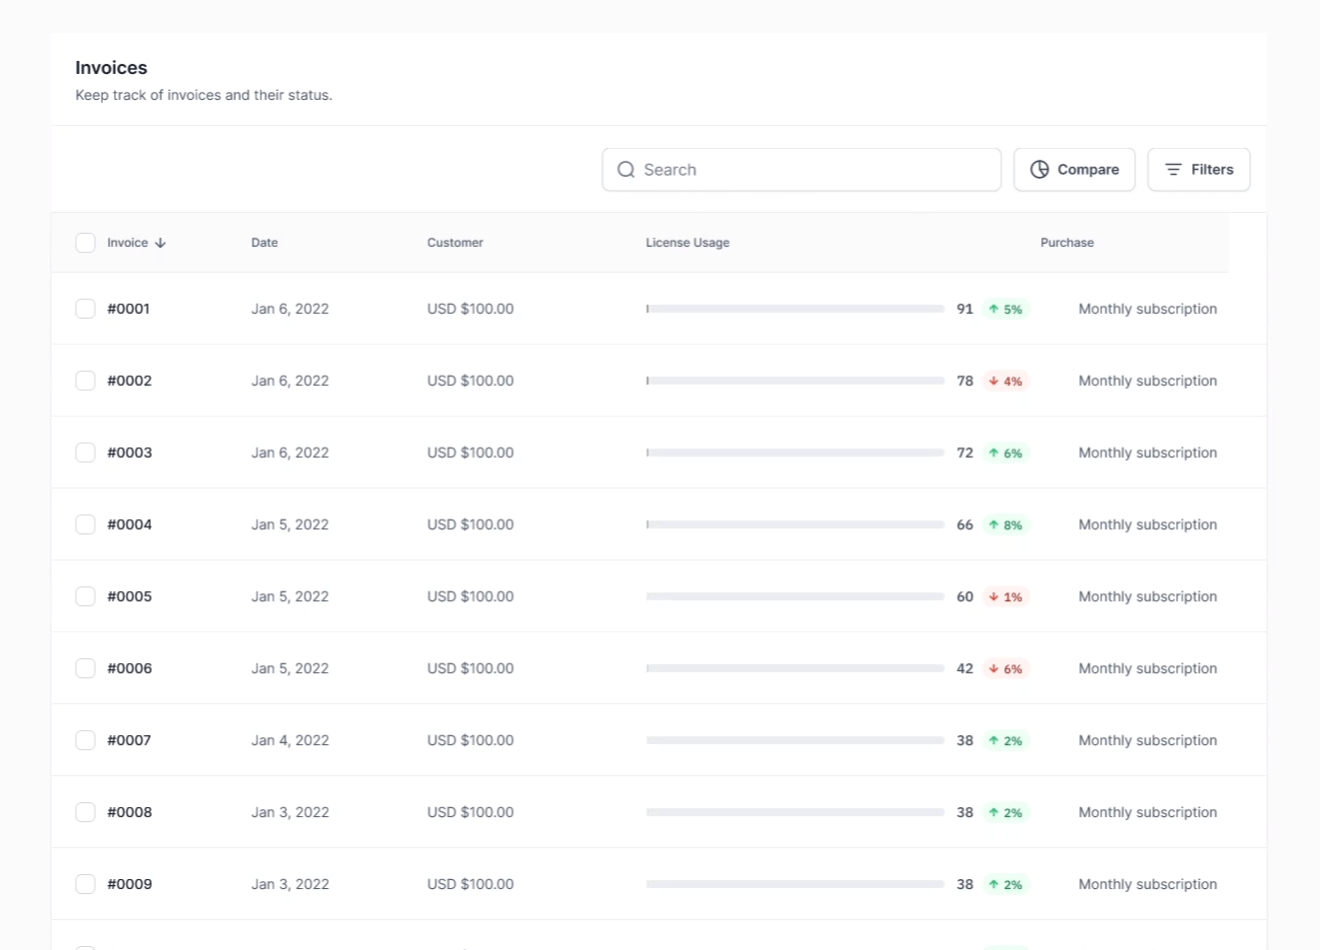
Task: Sort by the Date column header
Action: click(264, 243)
